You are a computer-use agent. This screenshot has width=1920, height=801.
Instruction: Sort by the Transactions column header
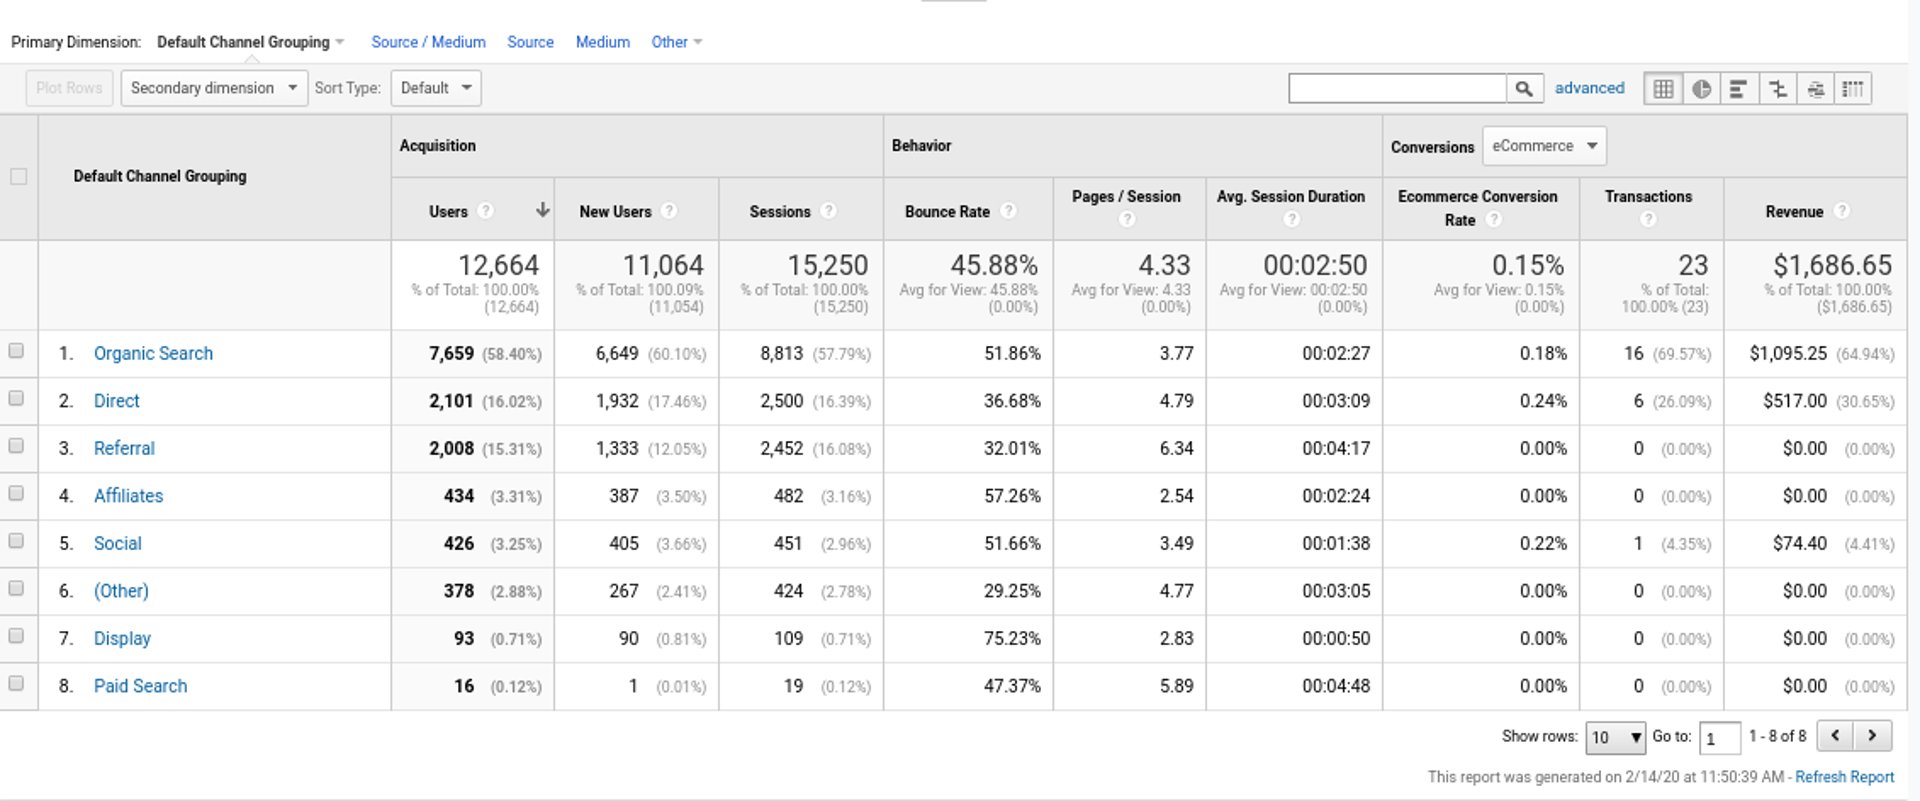(1648, 197)
